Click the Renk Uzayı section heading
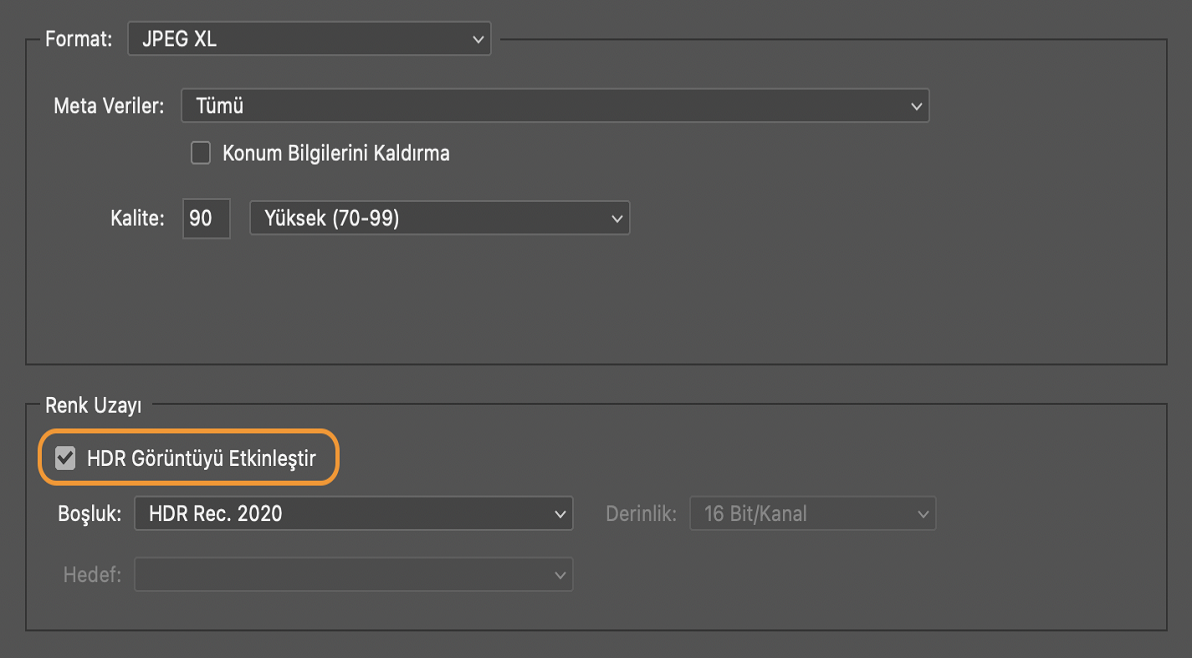The image size is (1192, 658). pos(93,406)
